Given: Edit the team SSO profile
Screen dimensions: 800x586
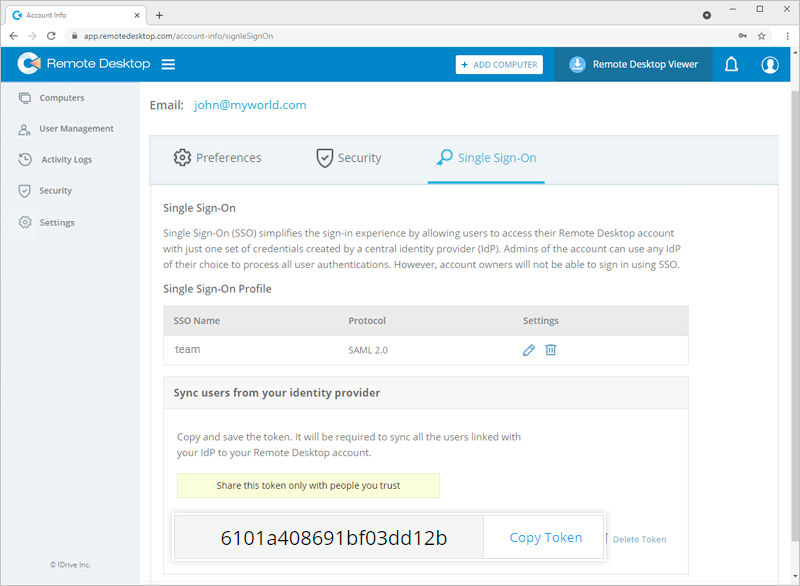Looking at the screenshot, I should (x=529, y=350).
